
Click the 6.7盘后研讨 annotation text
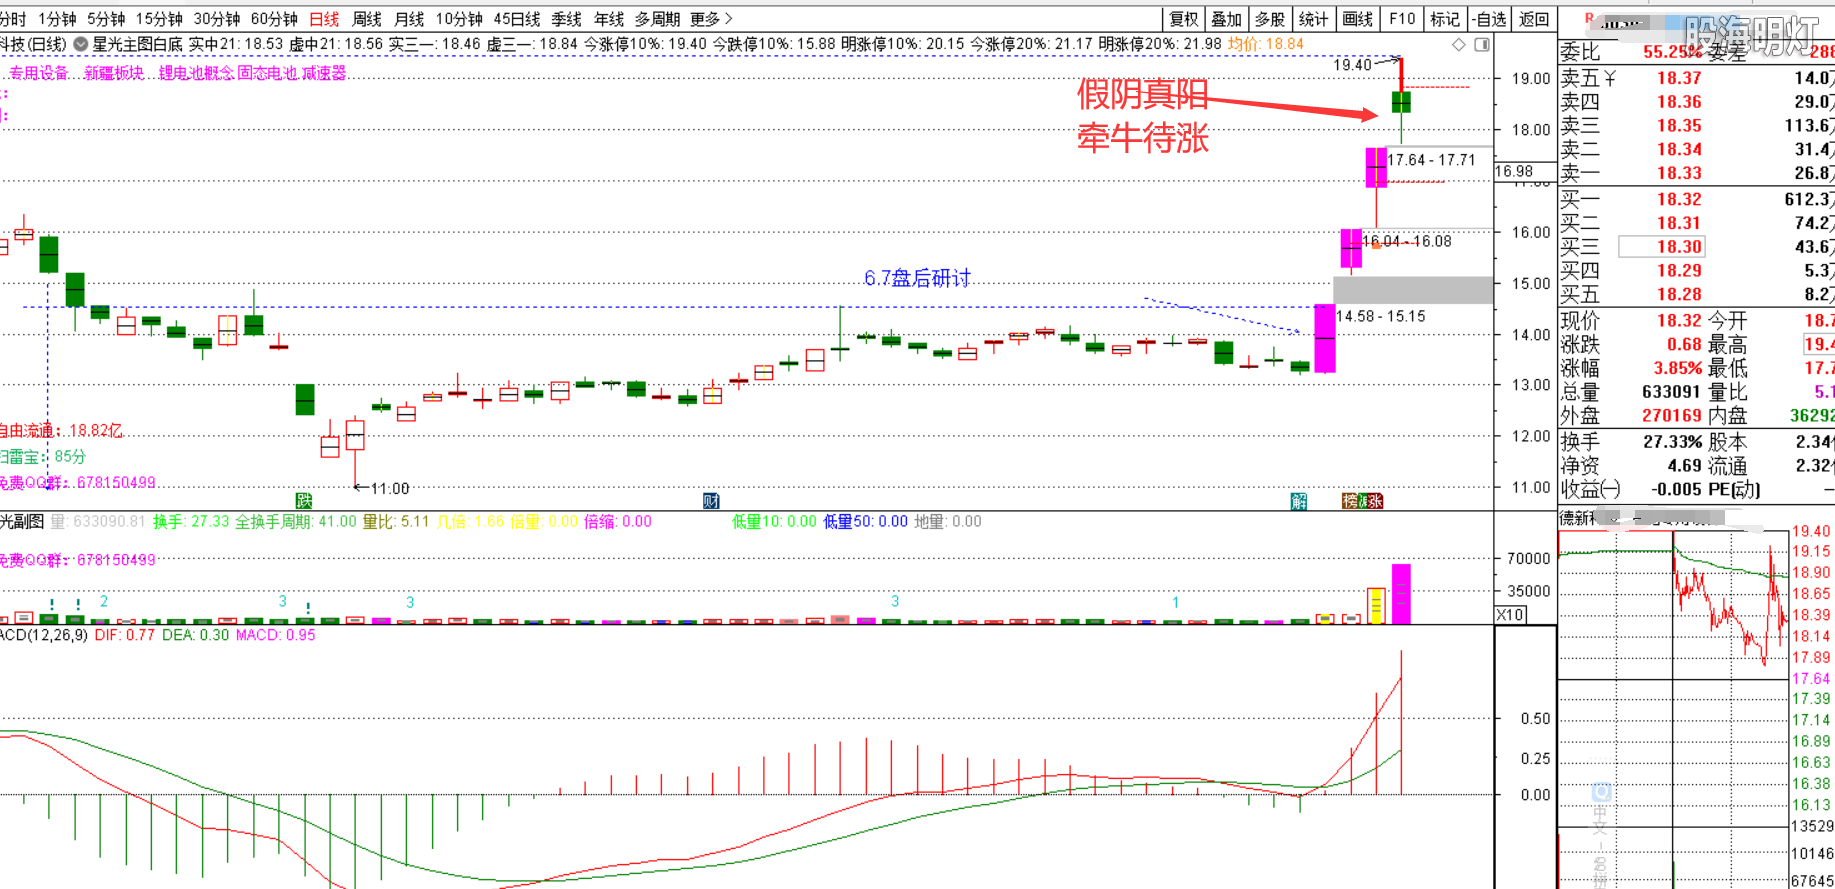tap(917, 278)
